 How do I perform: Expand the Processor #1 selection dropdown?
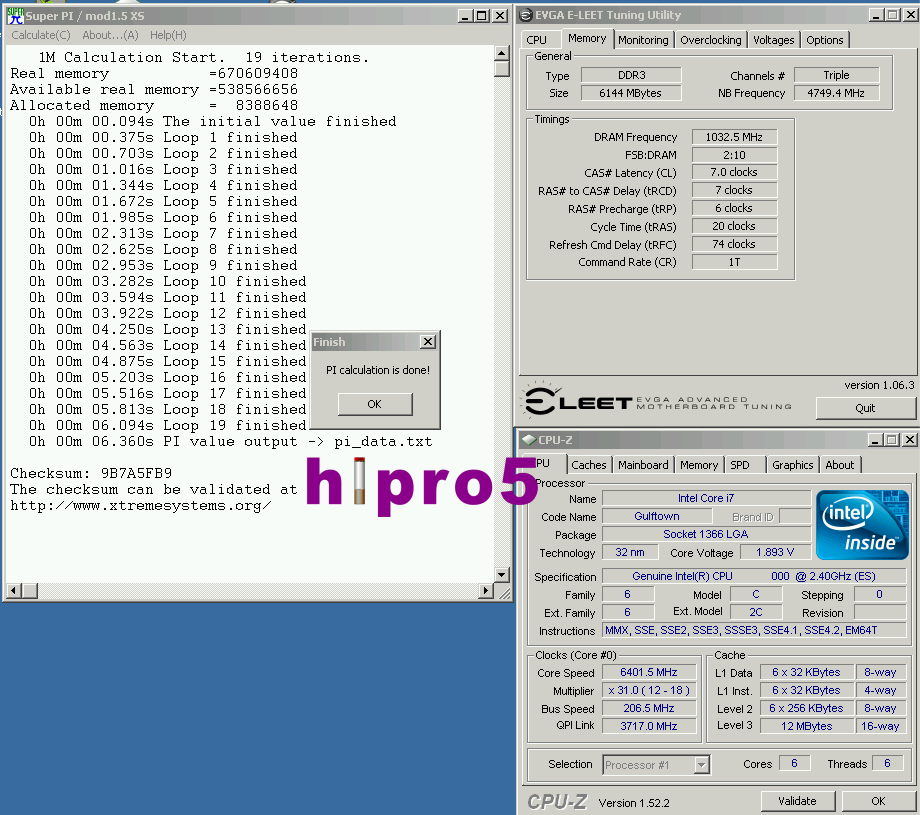[x=701, y=765]
